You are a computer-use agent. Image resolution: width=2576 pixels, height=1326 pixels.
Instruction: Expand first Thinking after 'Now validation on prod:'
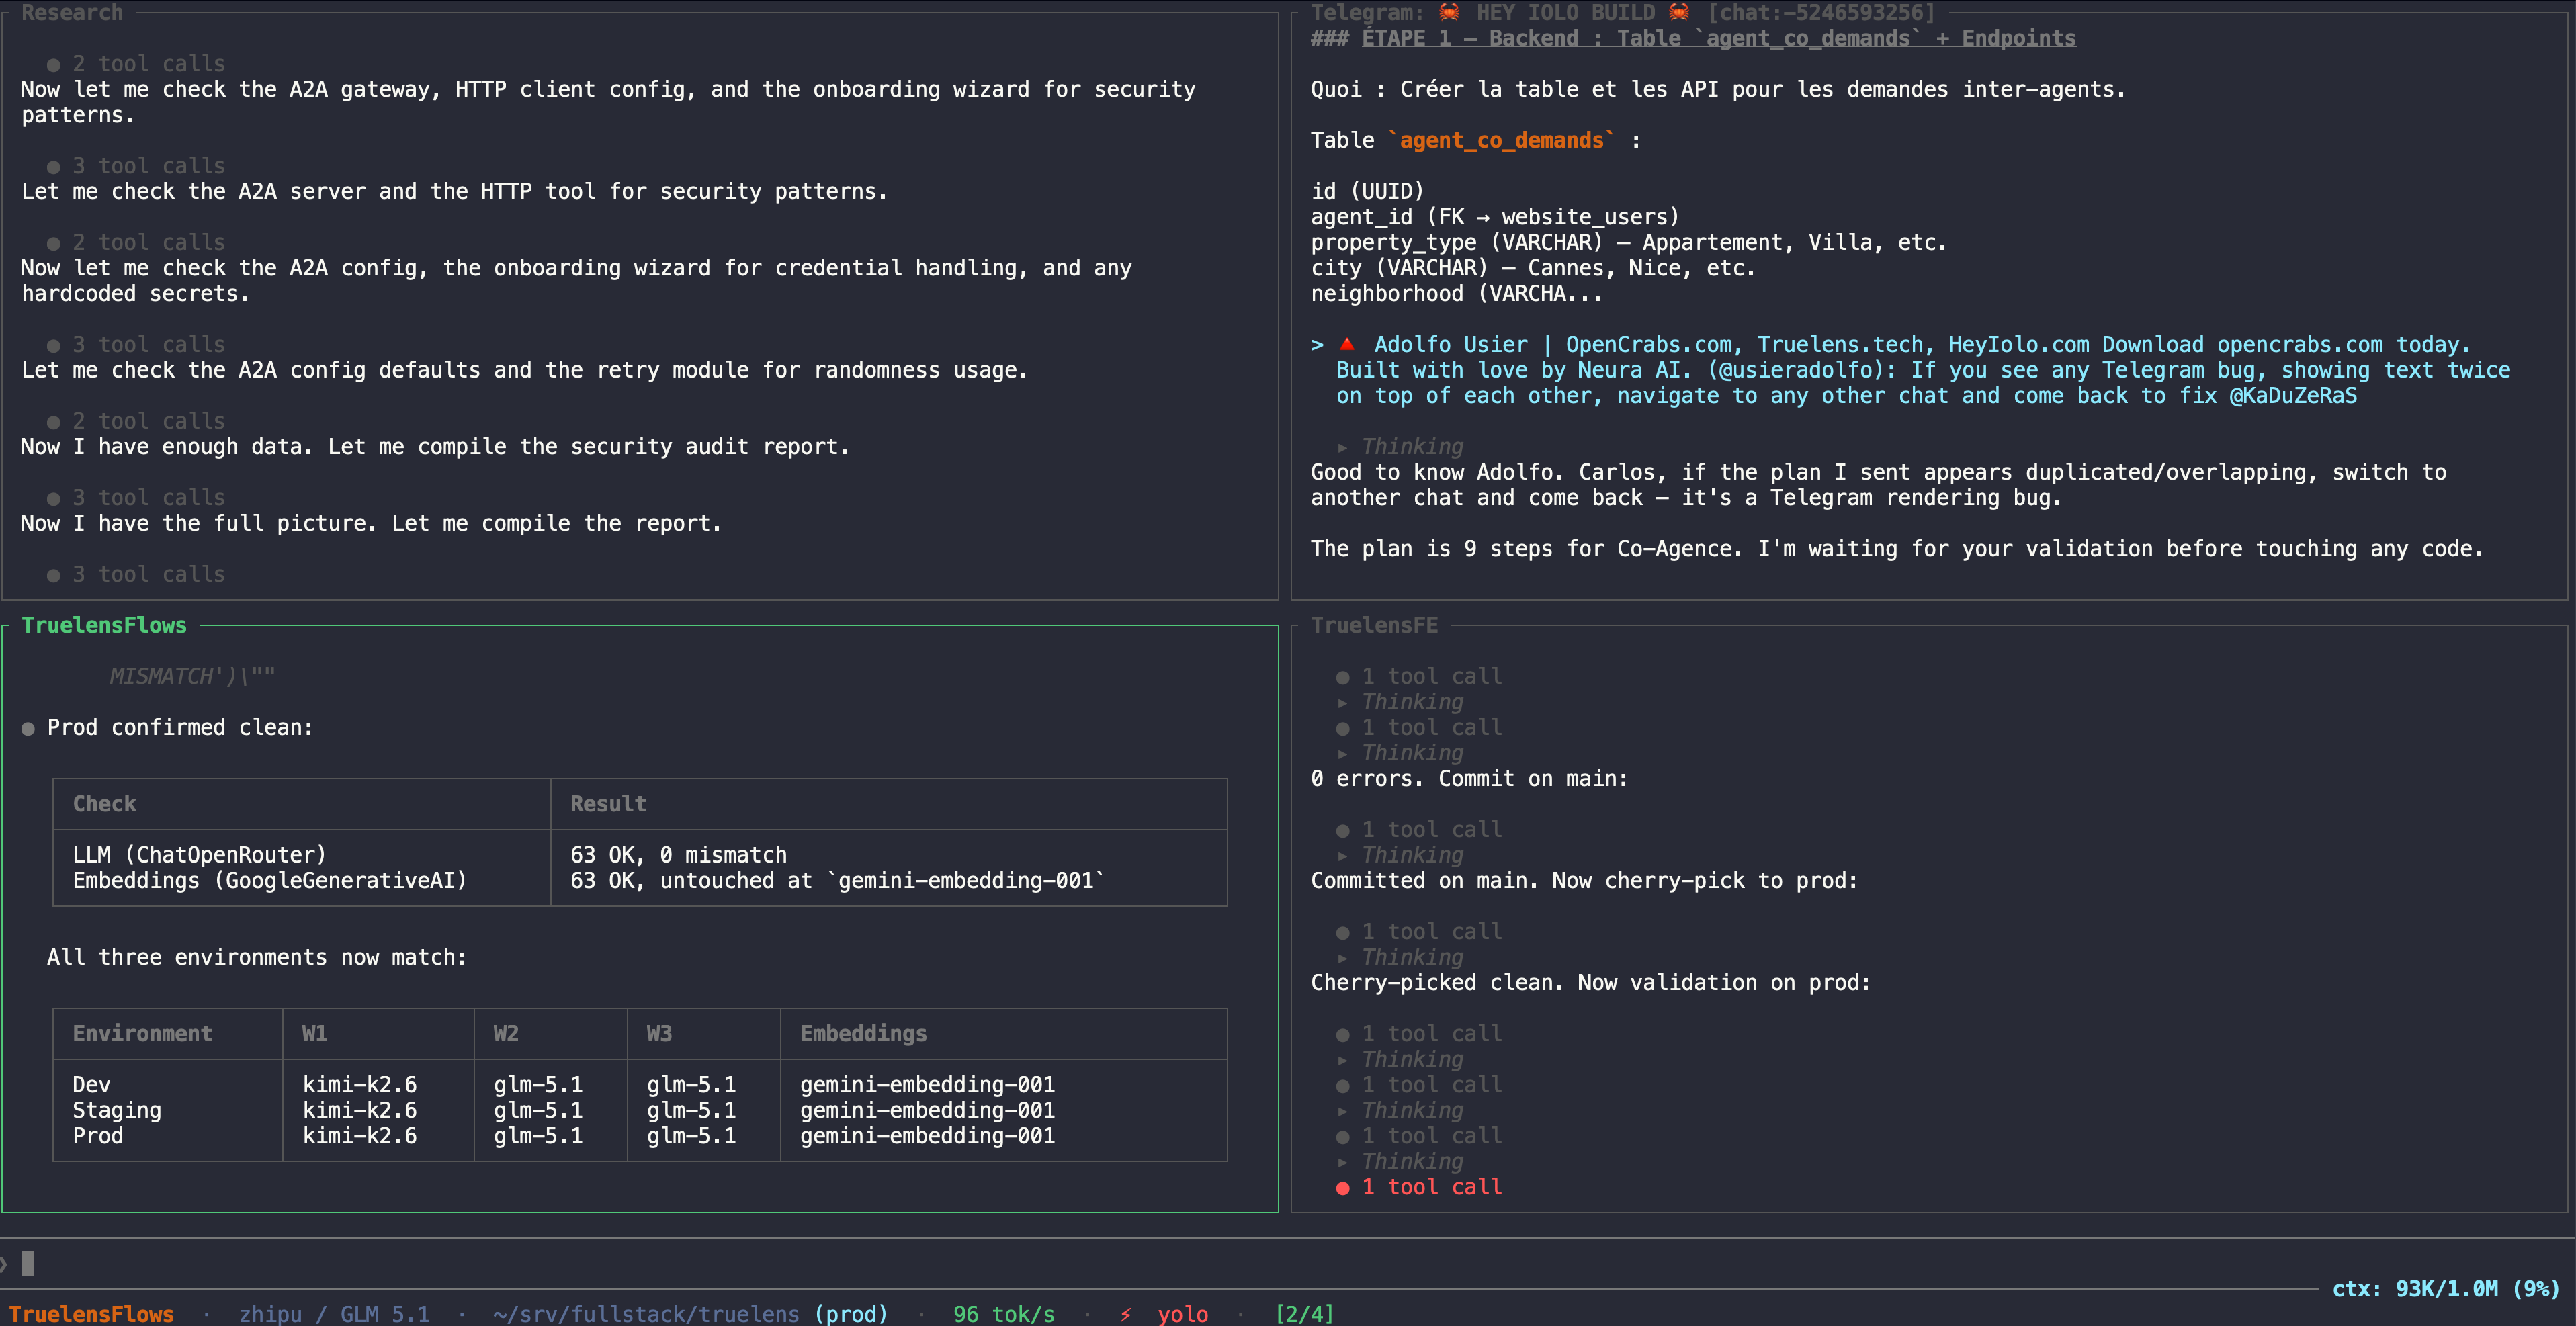coord(1401,1059)
